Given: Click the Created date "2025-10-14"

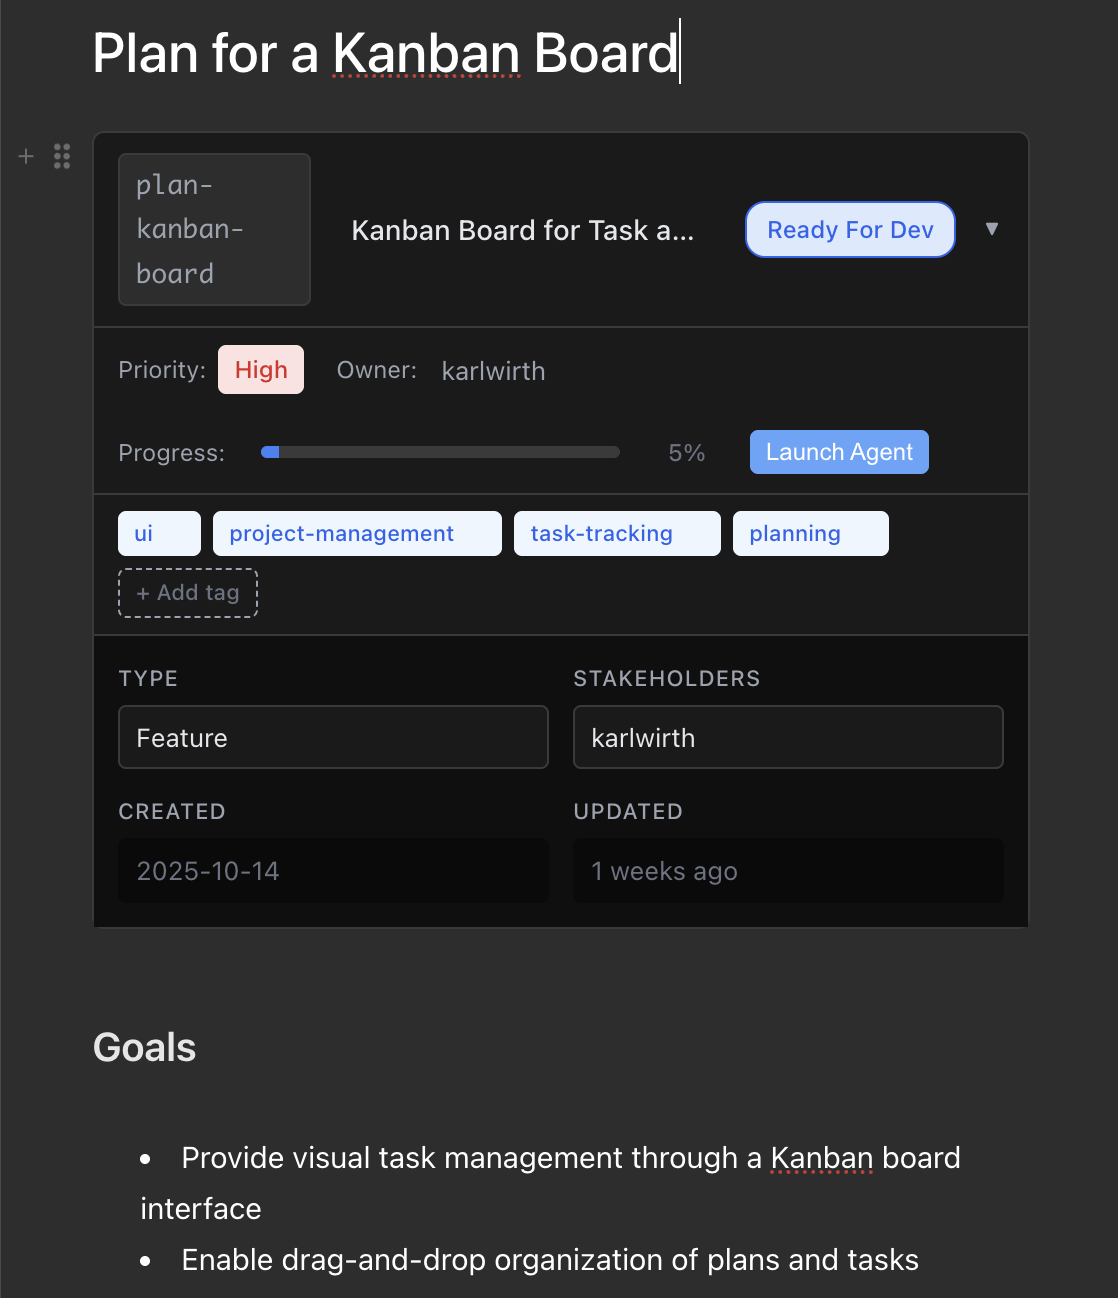Looking at the screenshot, I should point(332,871).
